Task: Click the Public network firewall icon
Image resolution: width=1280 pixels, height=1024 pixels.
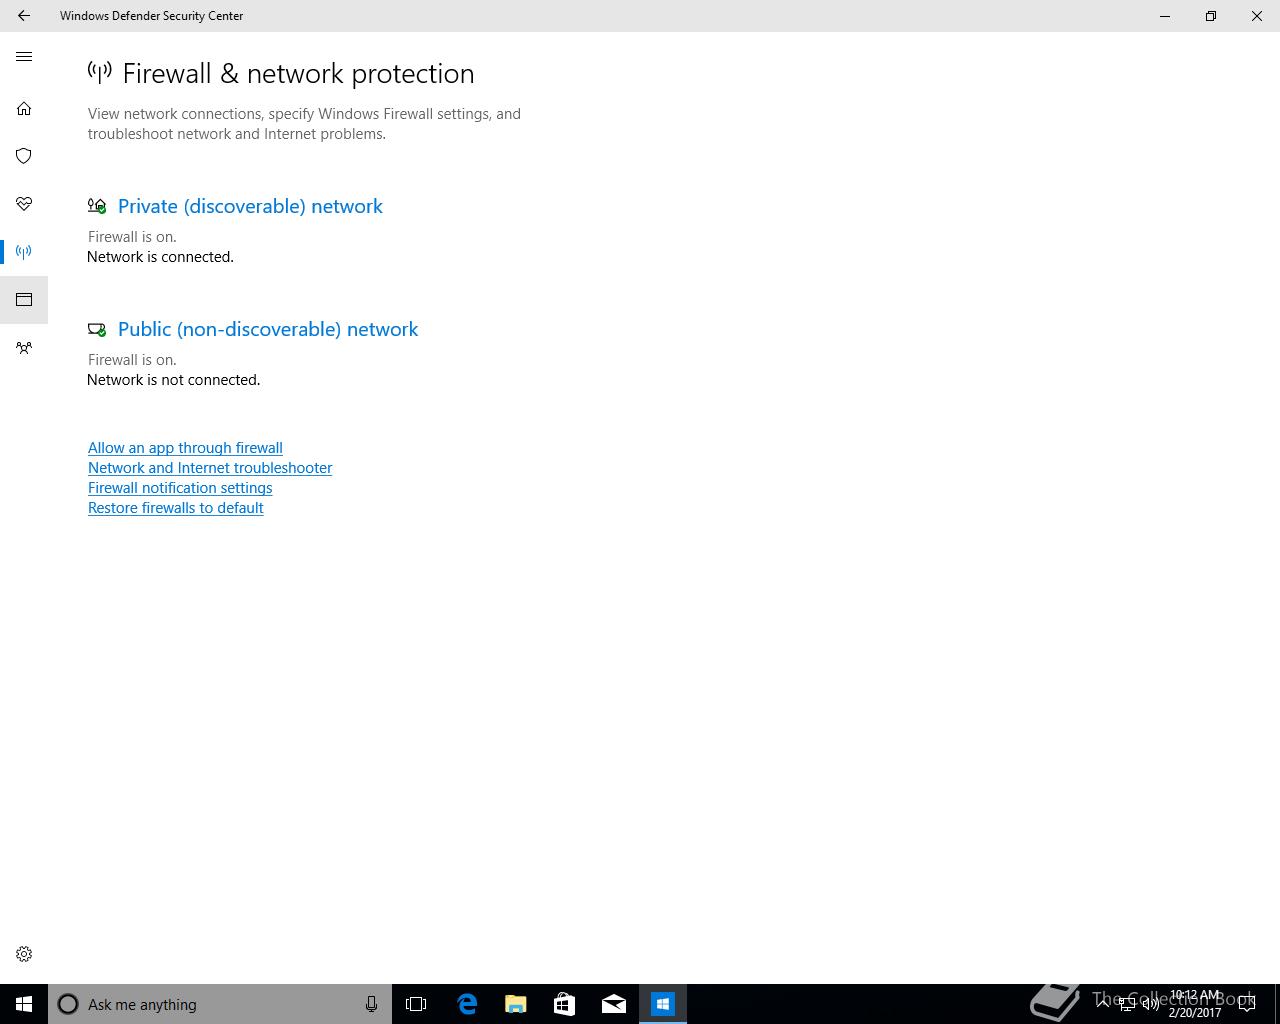Action: (x=97, y=329)
